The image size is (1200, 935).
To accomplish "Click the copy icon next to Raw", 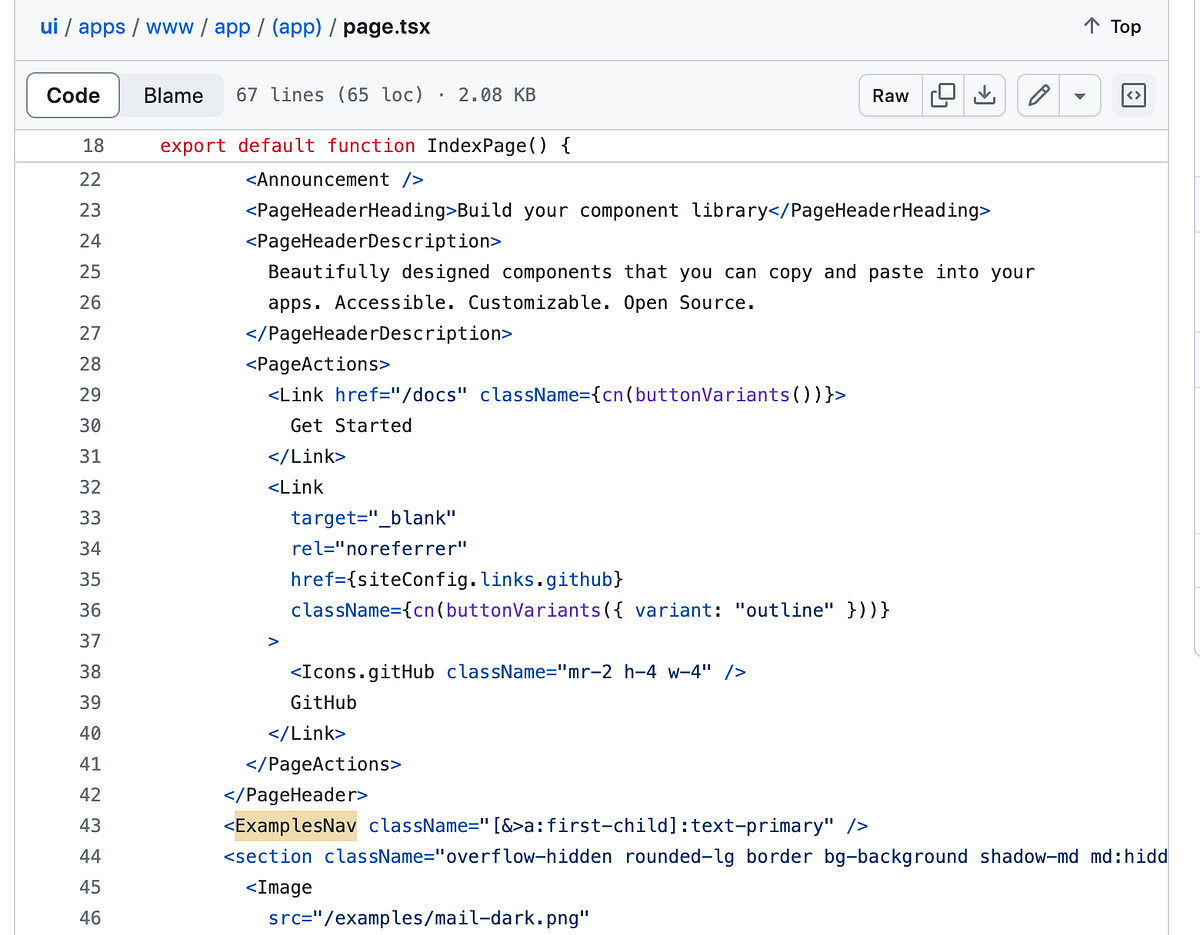I will pos(941,95).
